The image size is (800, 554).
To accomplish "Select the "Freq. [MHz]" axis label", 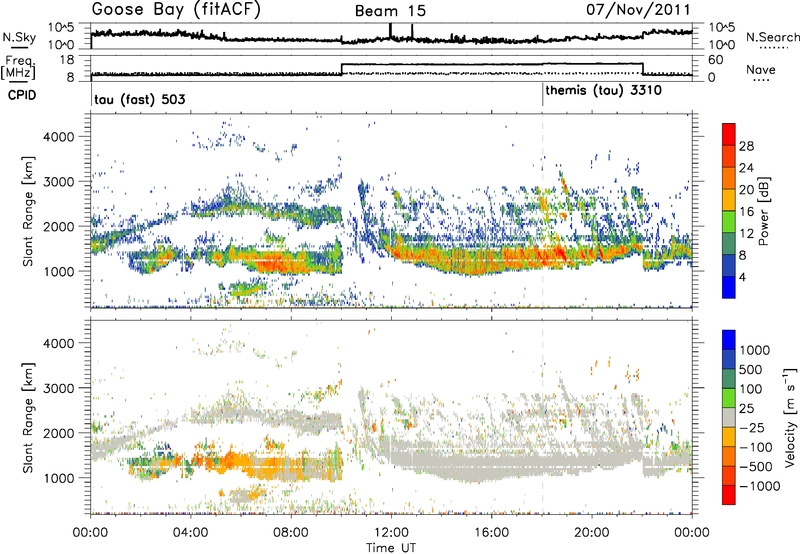I will point(18,67).
